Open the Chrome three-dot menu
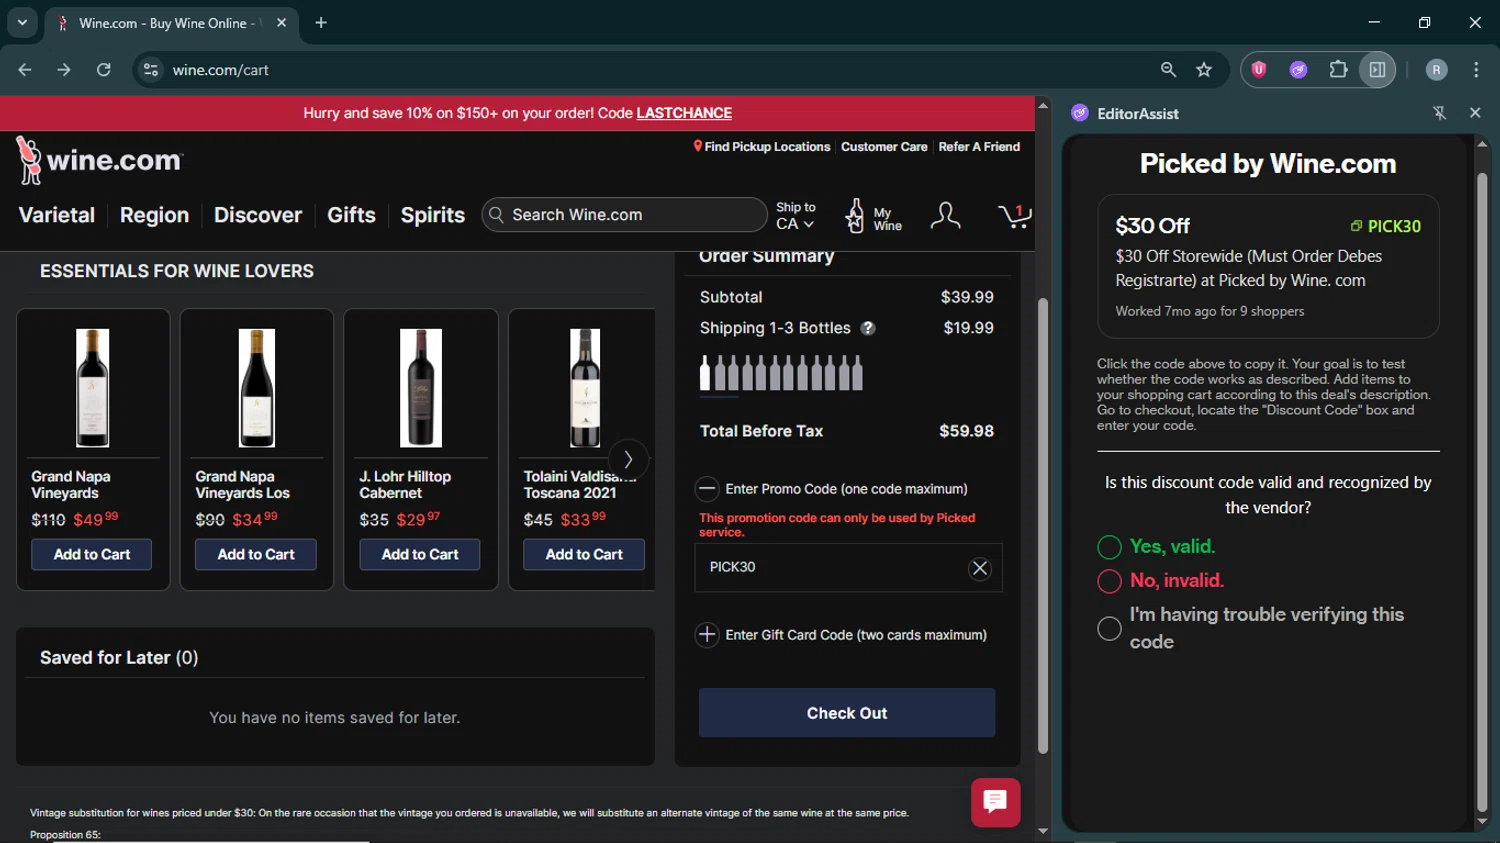Image resolution: width=1500 pixels, height=843 pixels. pos(1476,70)
